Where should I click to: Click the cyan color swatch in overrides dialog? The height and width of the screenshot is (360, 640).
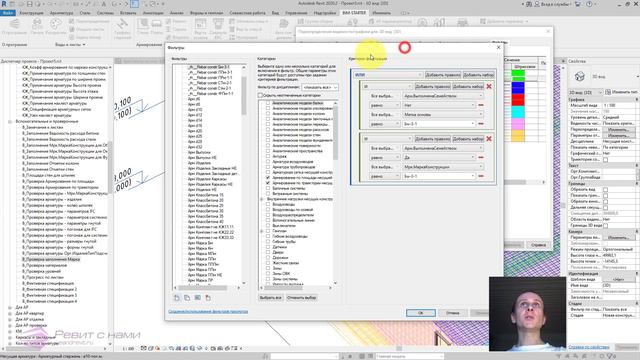518,112
